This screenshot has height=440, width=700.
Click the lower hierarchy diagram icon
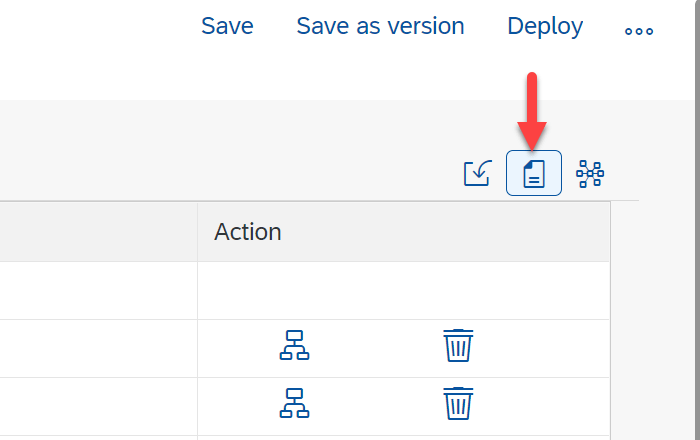(294, 403)
